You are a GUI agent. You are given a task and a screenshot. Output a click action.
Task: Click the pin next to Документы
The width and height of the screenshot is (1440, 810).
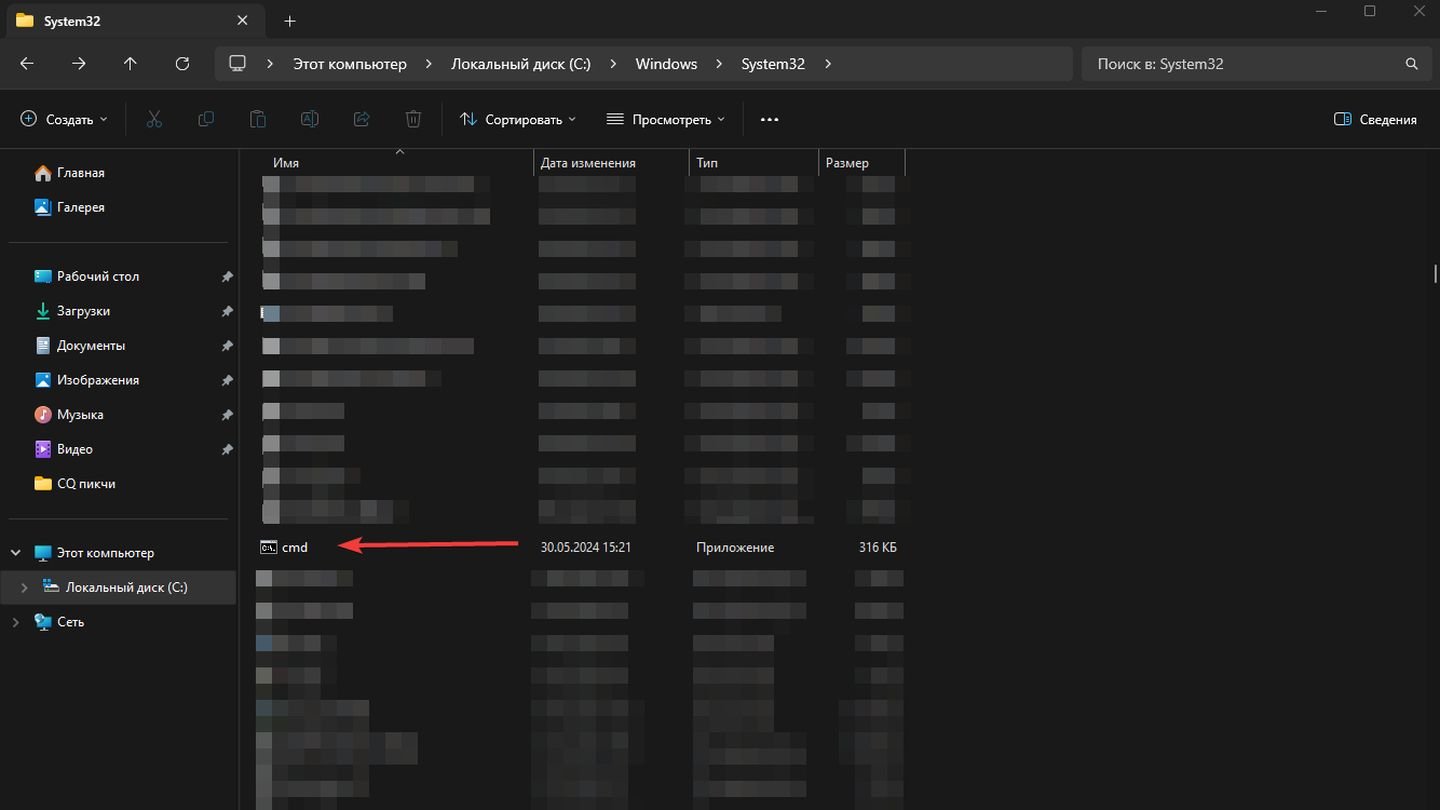click(227, 346)
